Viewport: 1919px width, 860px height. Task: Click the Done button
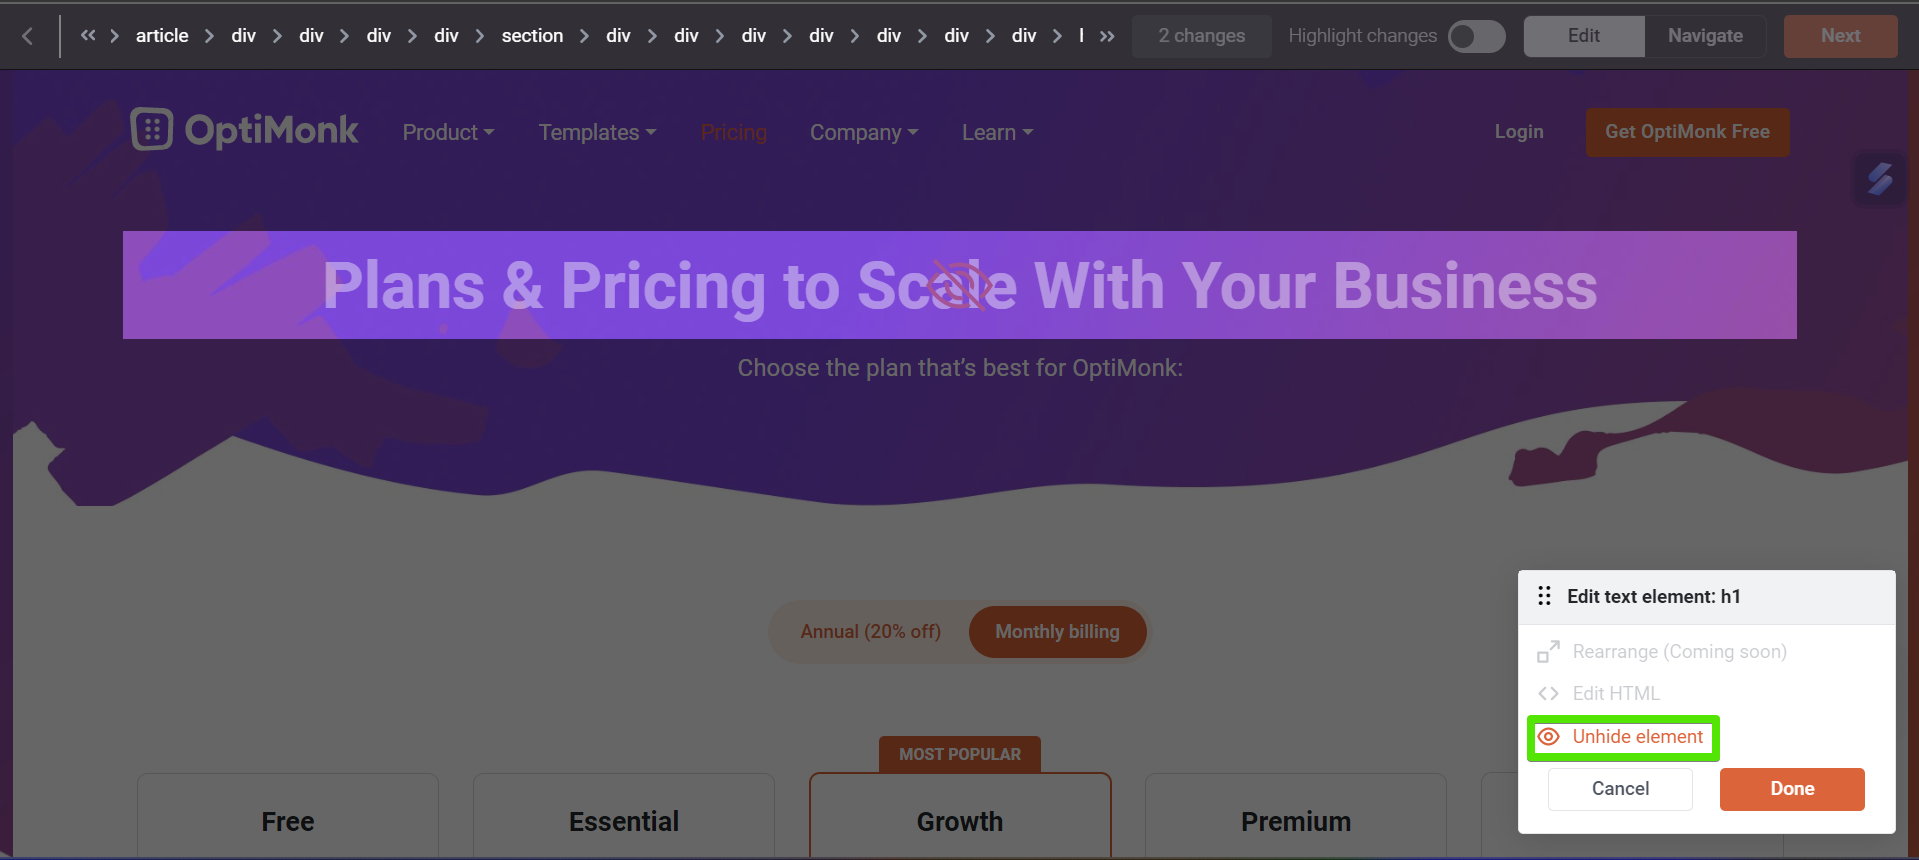click(x=1792, y=789)
